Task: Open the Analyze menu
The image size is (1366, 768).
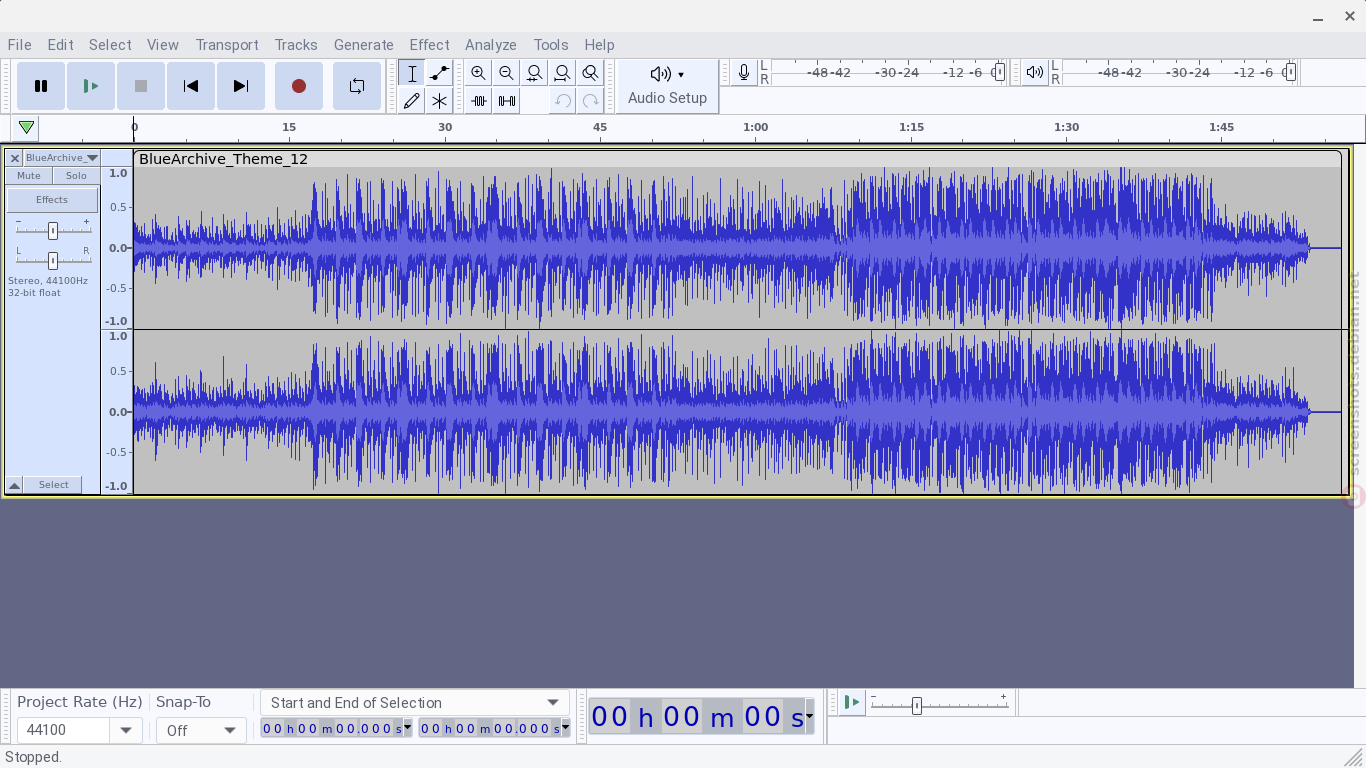Action: pos(491,45)
